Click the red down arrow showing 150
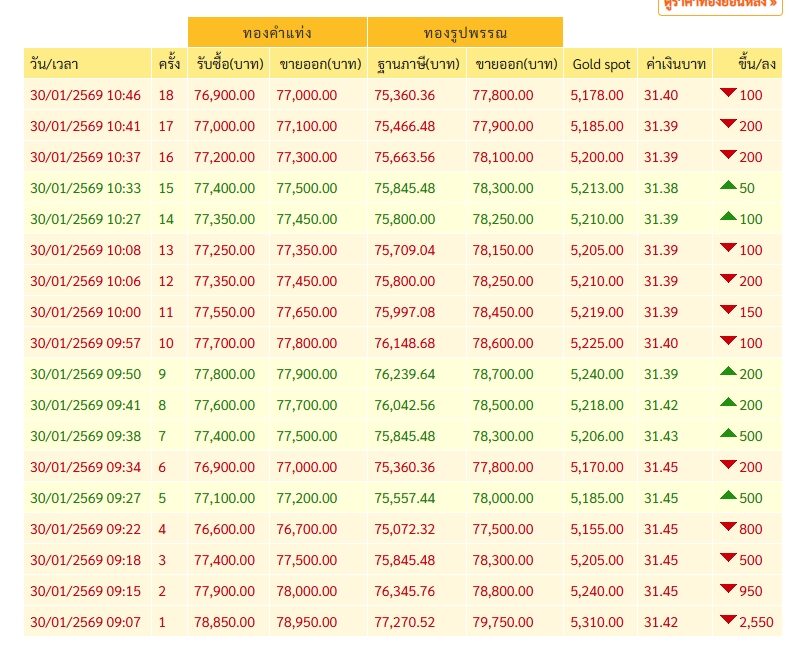Image resolution: width=789 pixels, height=662 pixels. click(728, 312)
